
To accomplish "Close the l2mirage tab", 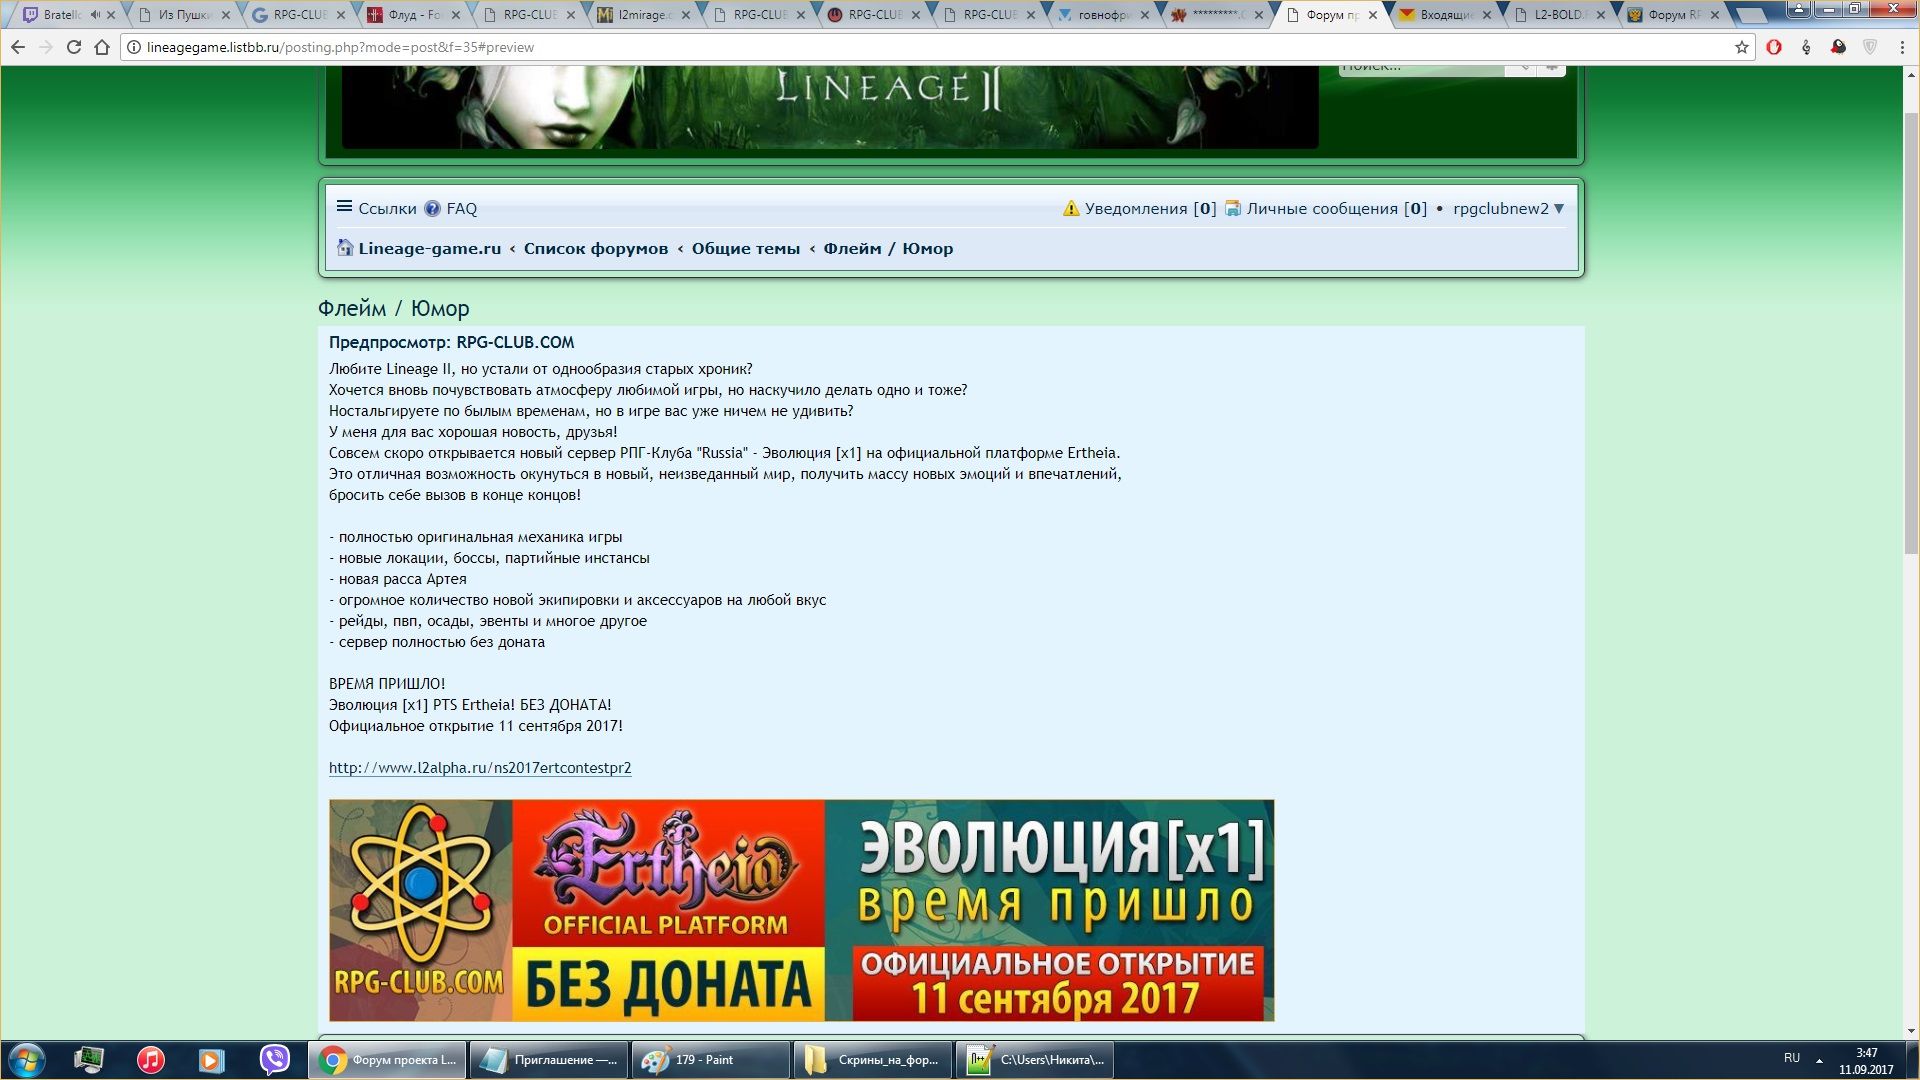I will click(x=686, y=15).
